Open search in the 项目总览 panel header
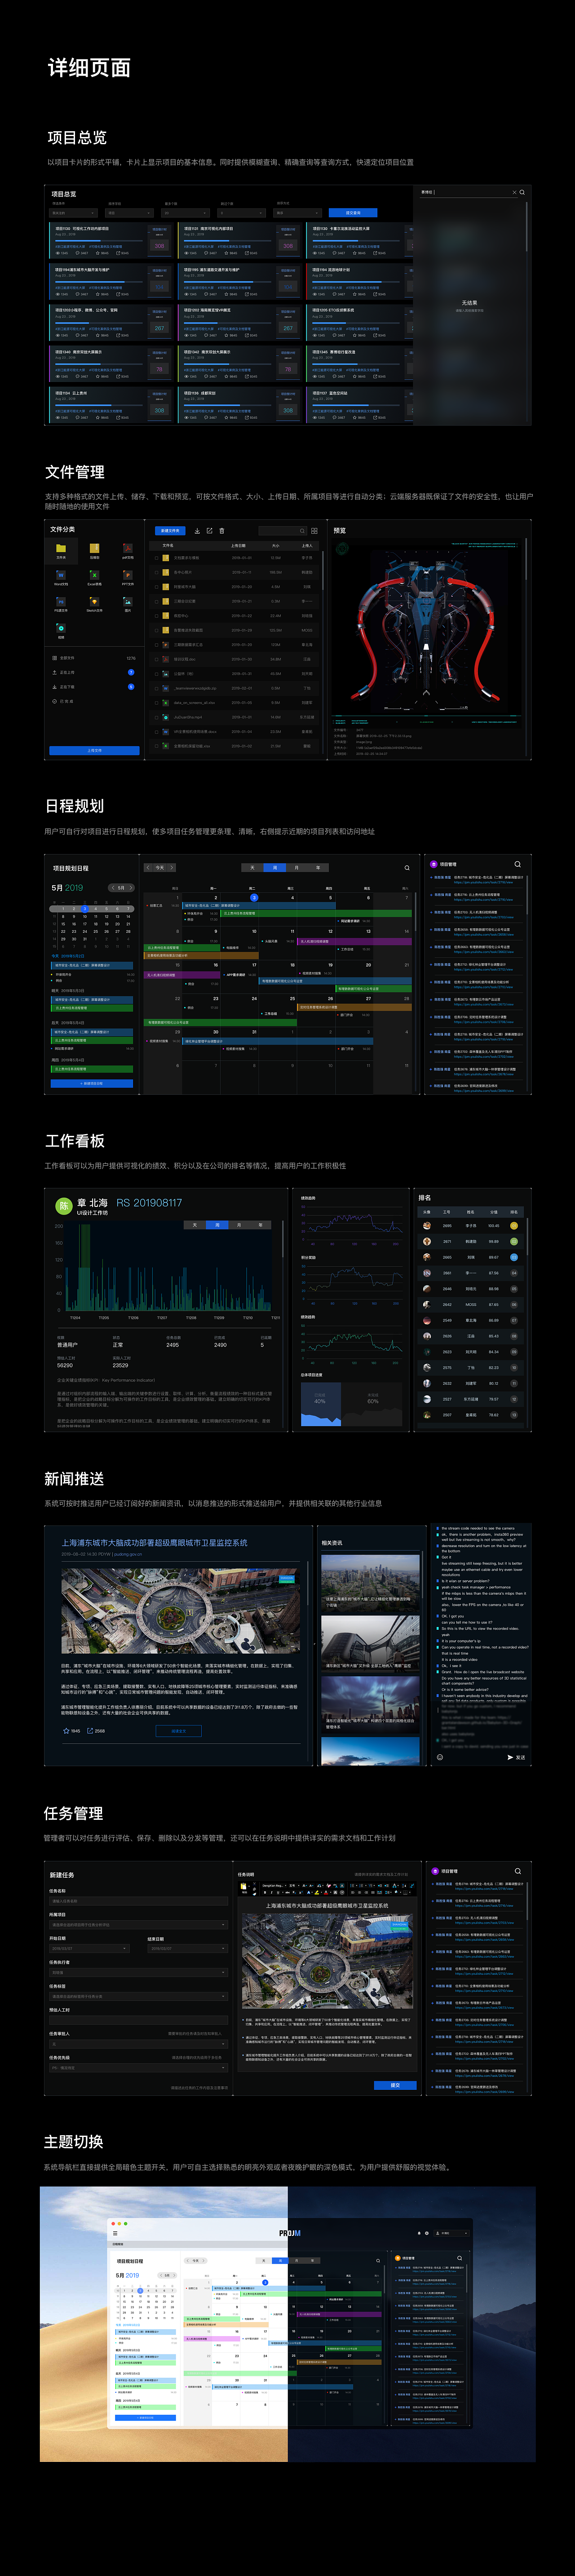This screenshot has height=2576, width=575. click(522, 192)
